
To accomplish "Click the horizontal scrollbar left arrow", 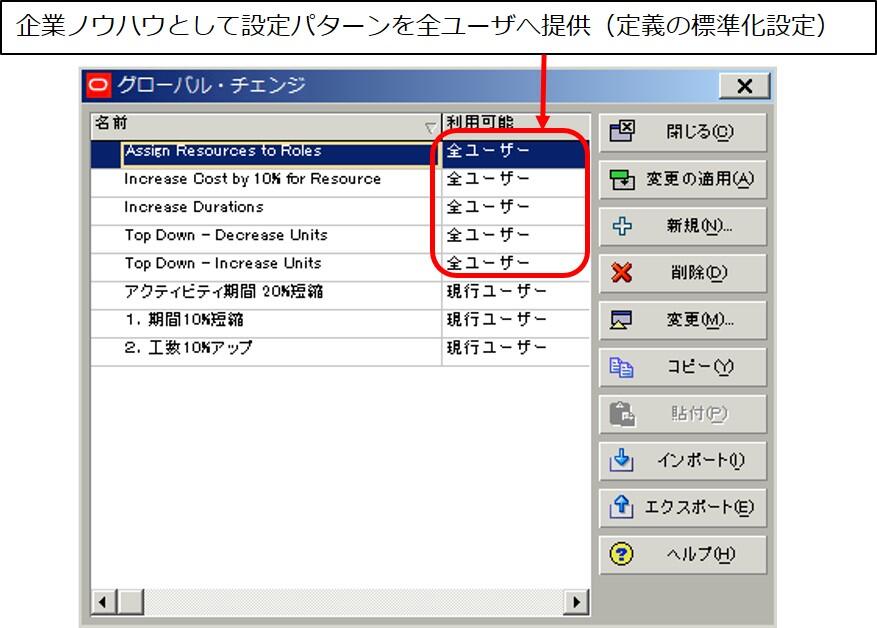I will (103, 602).
